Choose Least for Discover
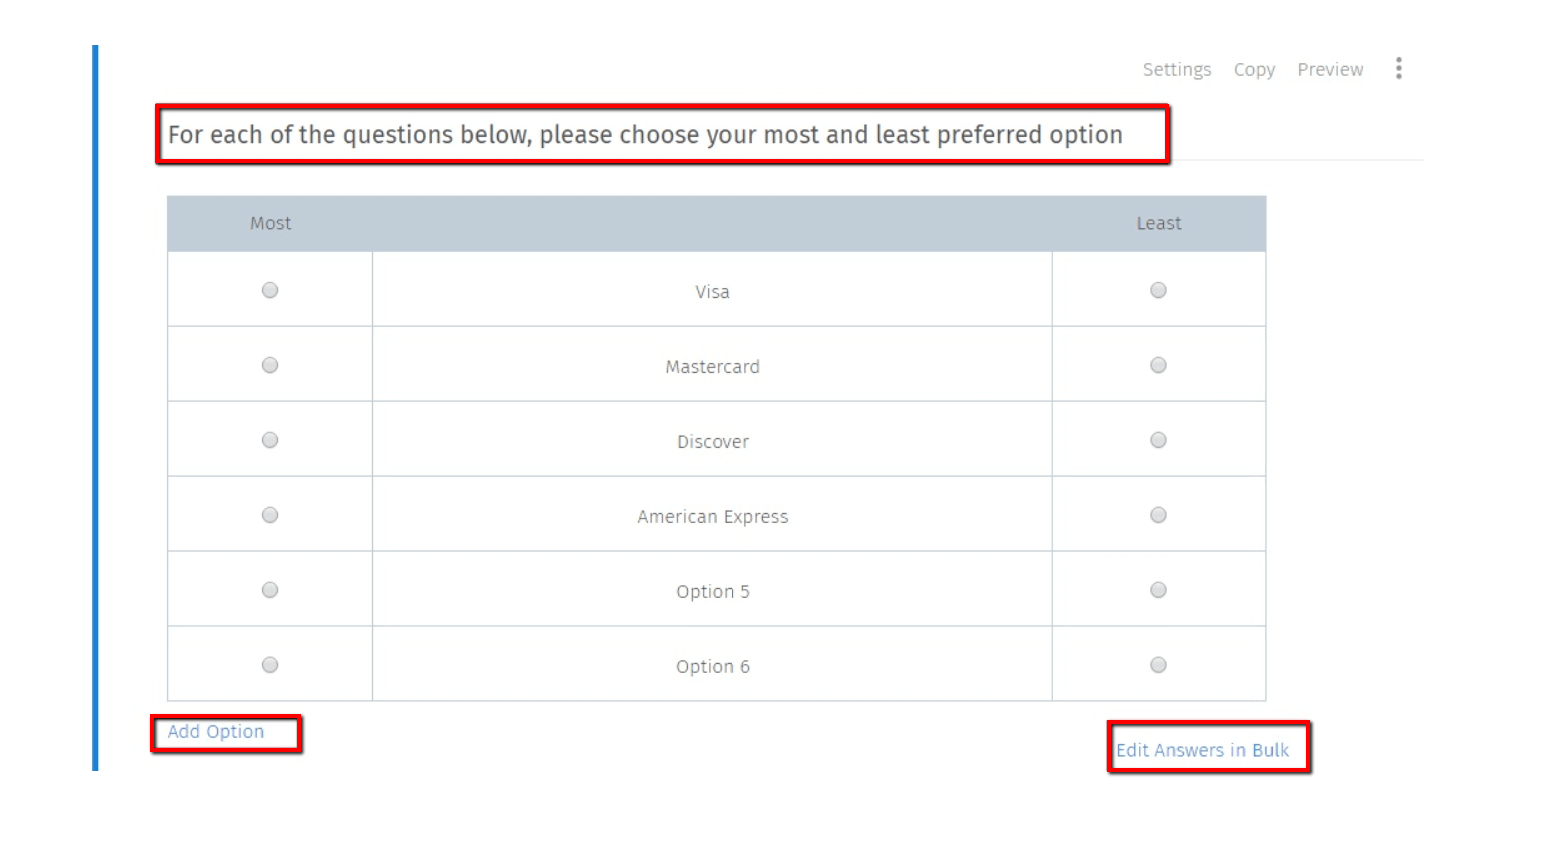Image resolution: width=1541 pixels, height=846 pixels. (x=1158, y=440)
